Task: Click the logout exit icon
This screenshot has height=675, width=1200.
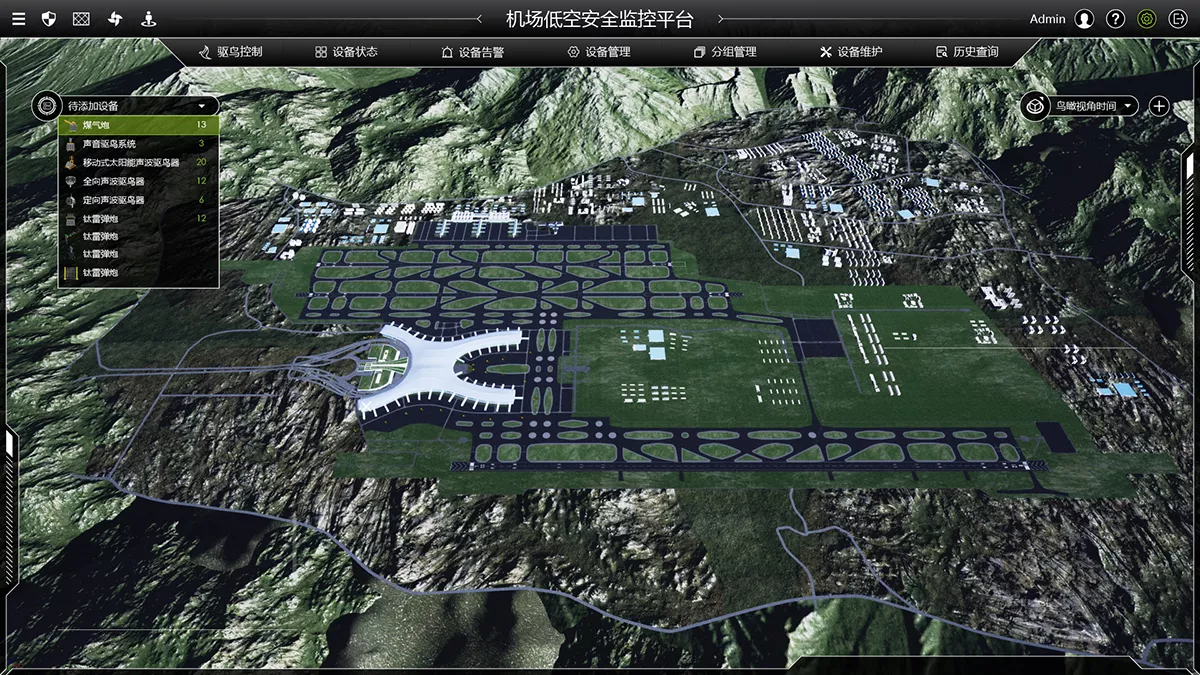Action: pos(1176,19)
